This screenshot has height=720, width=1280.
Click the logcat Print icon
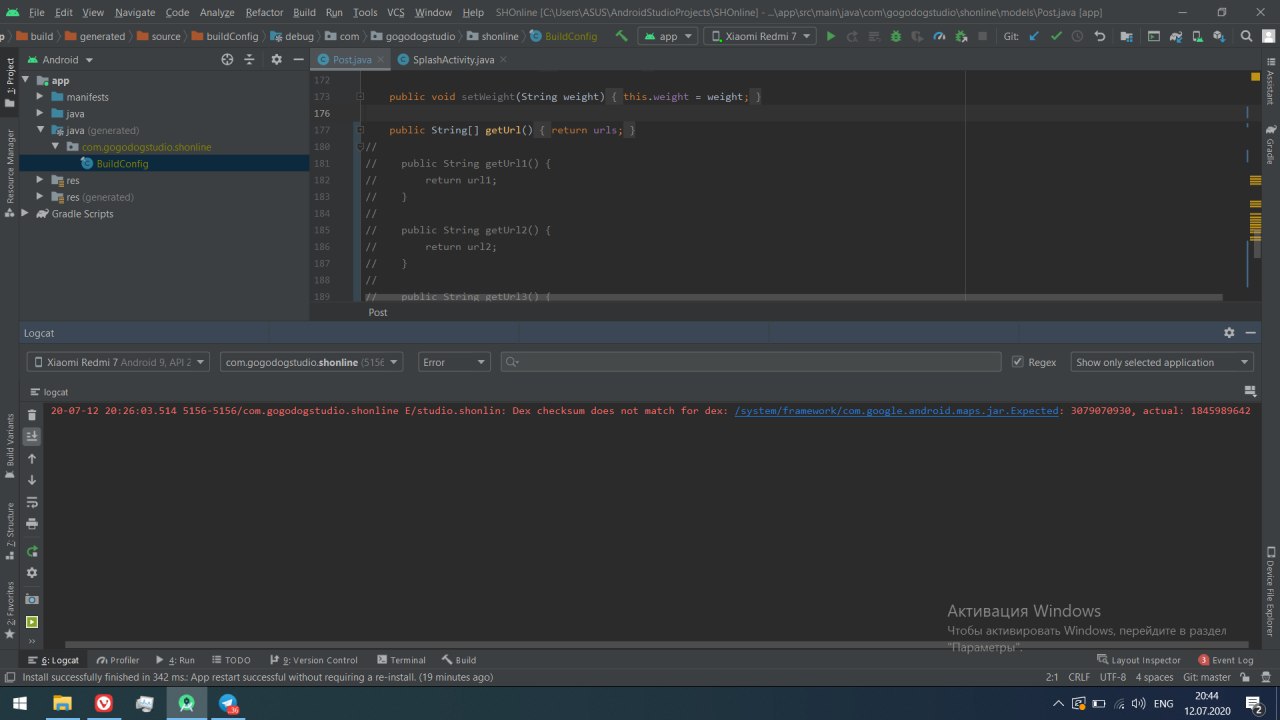(32, 524)
